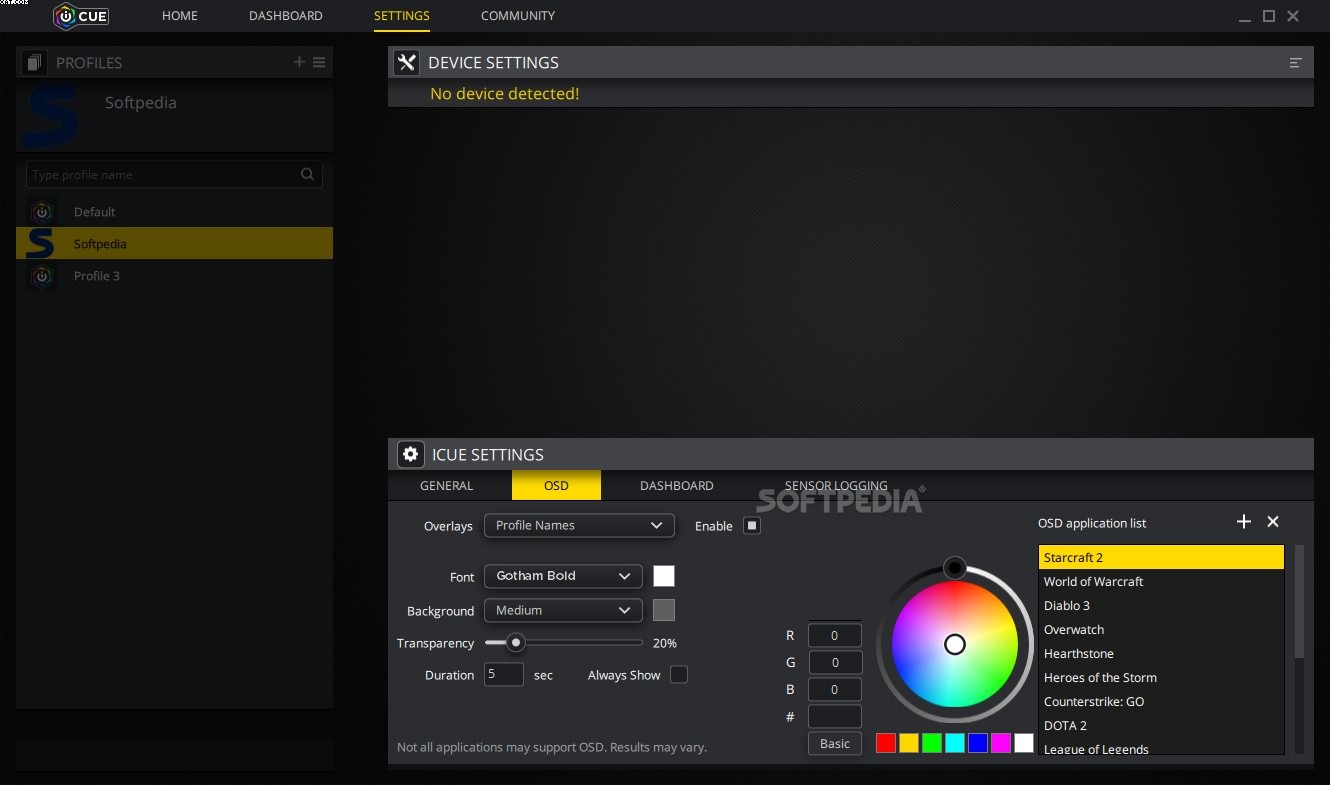Image resolution: width=1330 pixels, height=785 pixels.
Task: Click the G color value field
Action: point(835,662)
